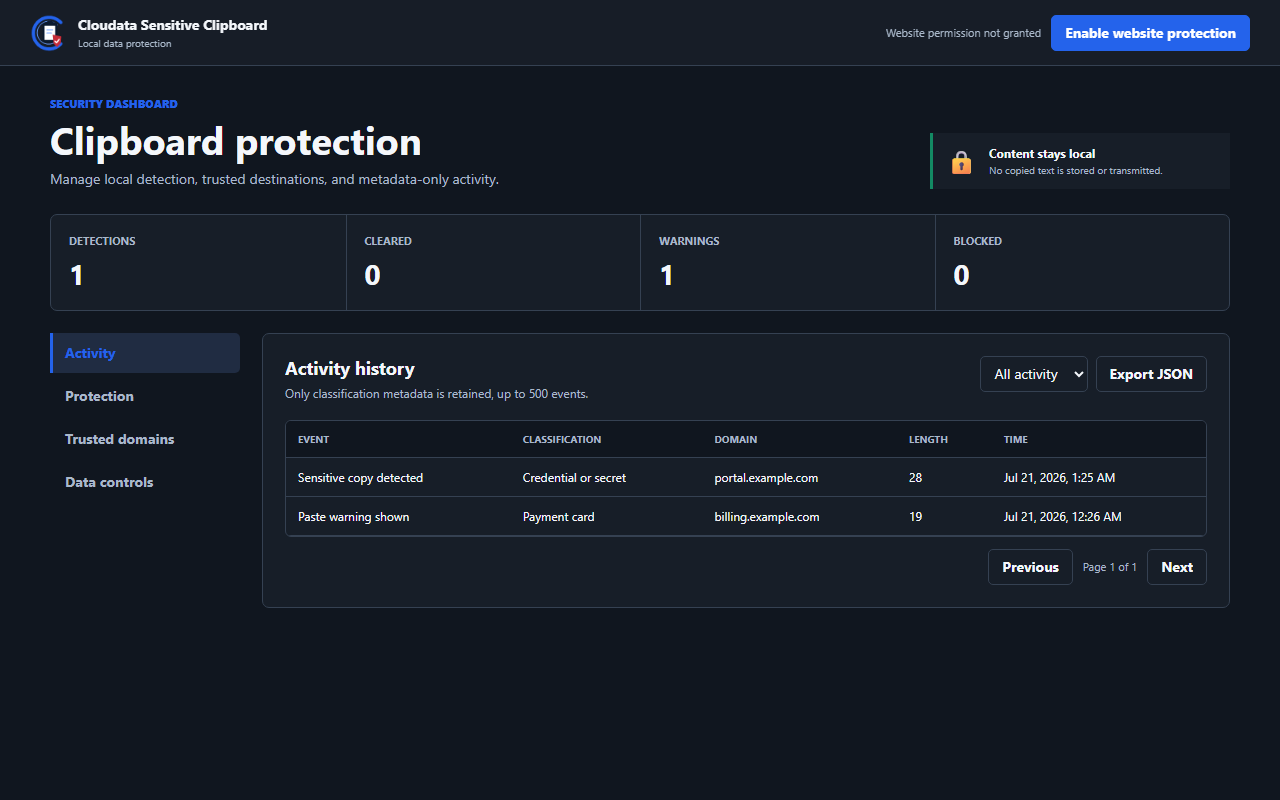Click the TIME column header
The image size is (1280, 800).
[x=1016, y=439]
